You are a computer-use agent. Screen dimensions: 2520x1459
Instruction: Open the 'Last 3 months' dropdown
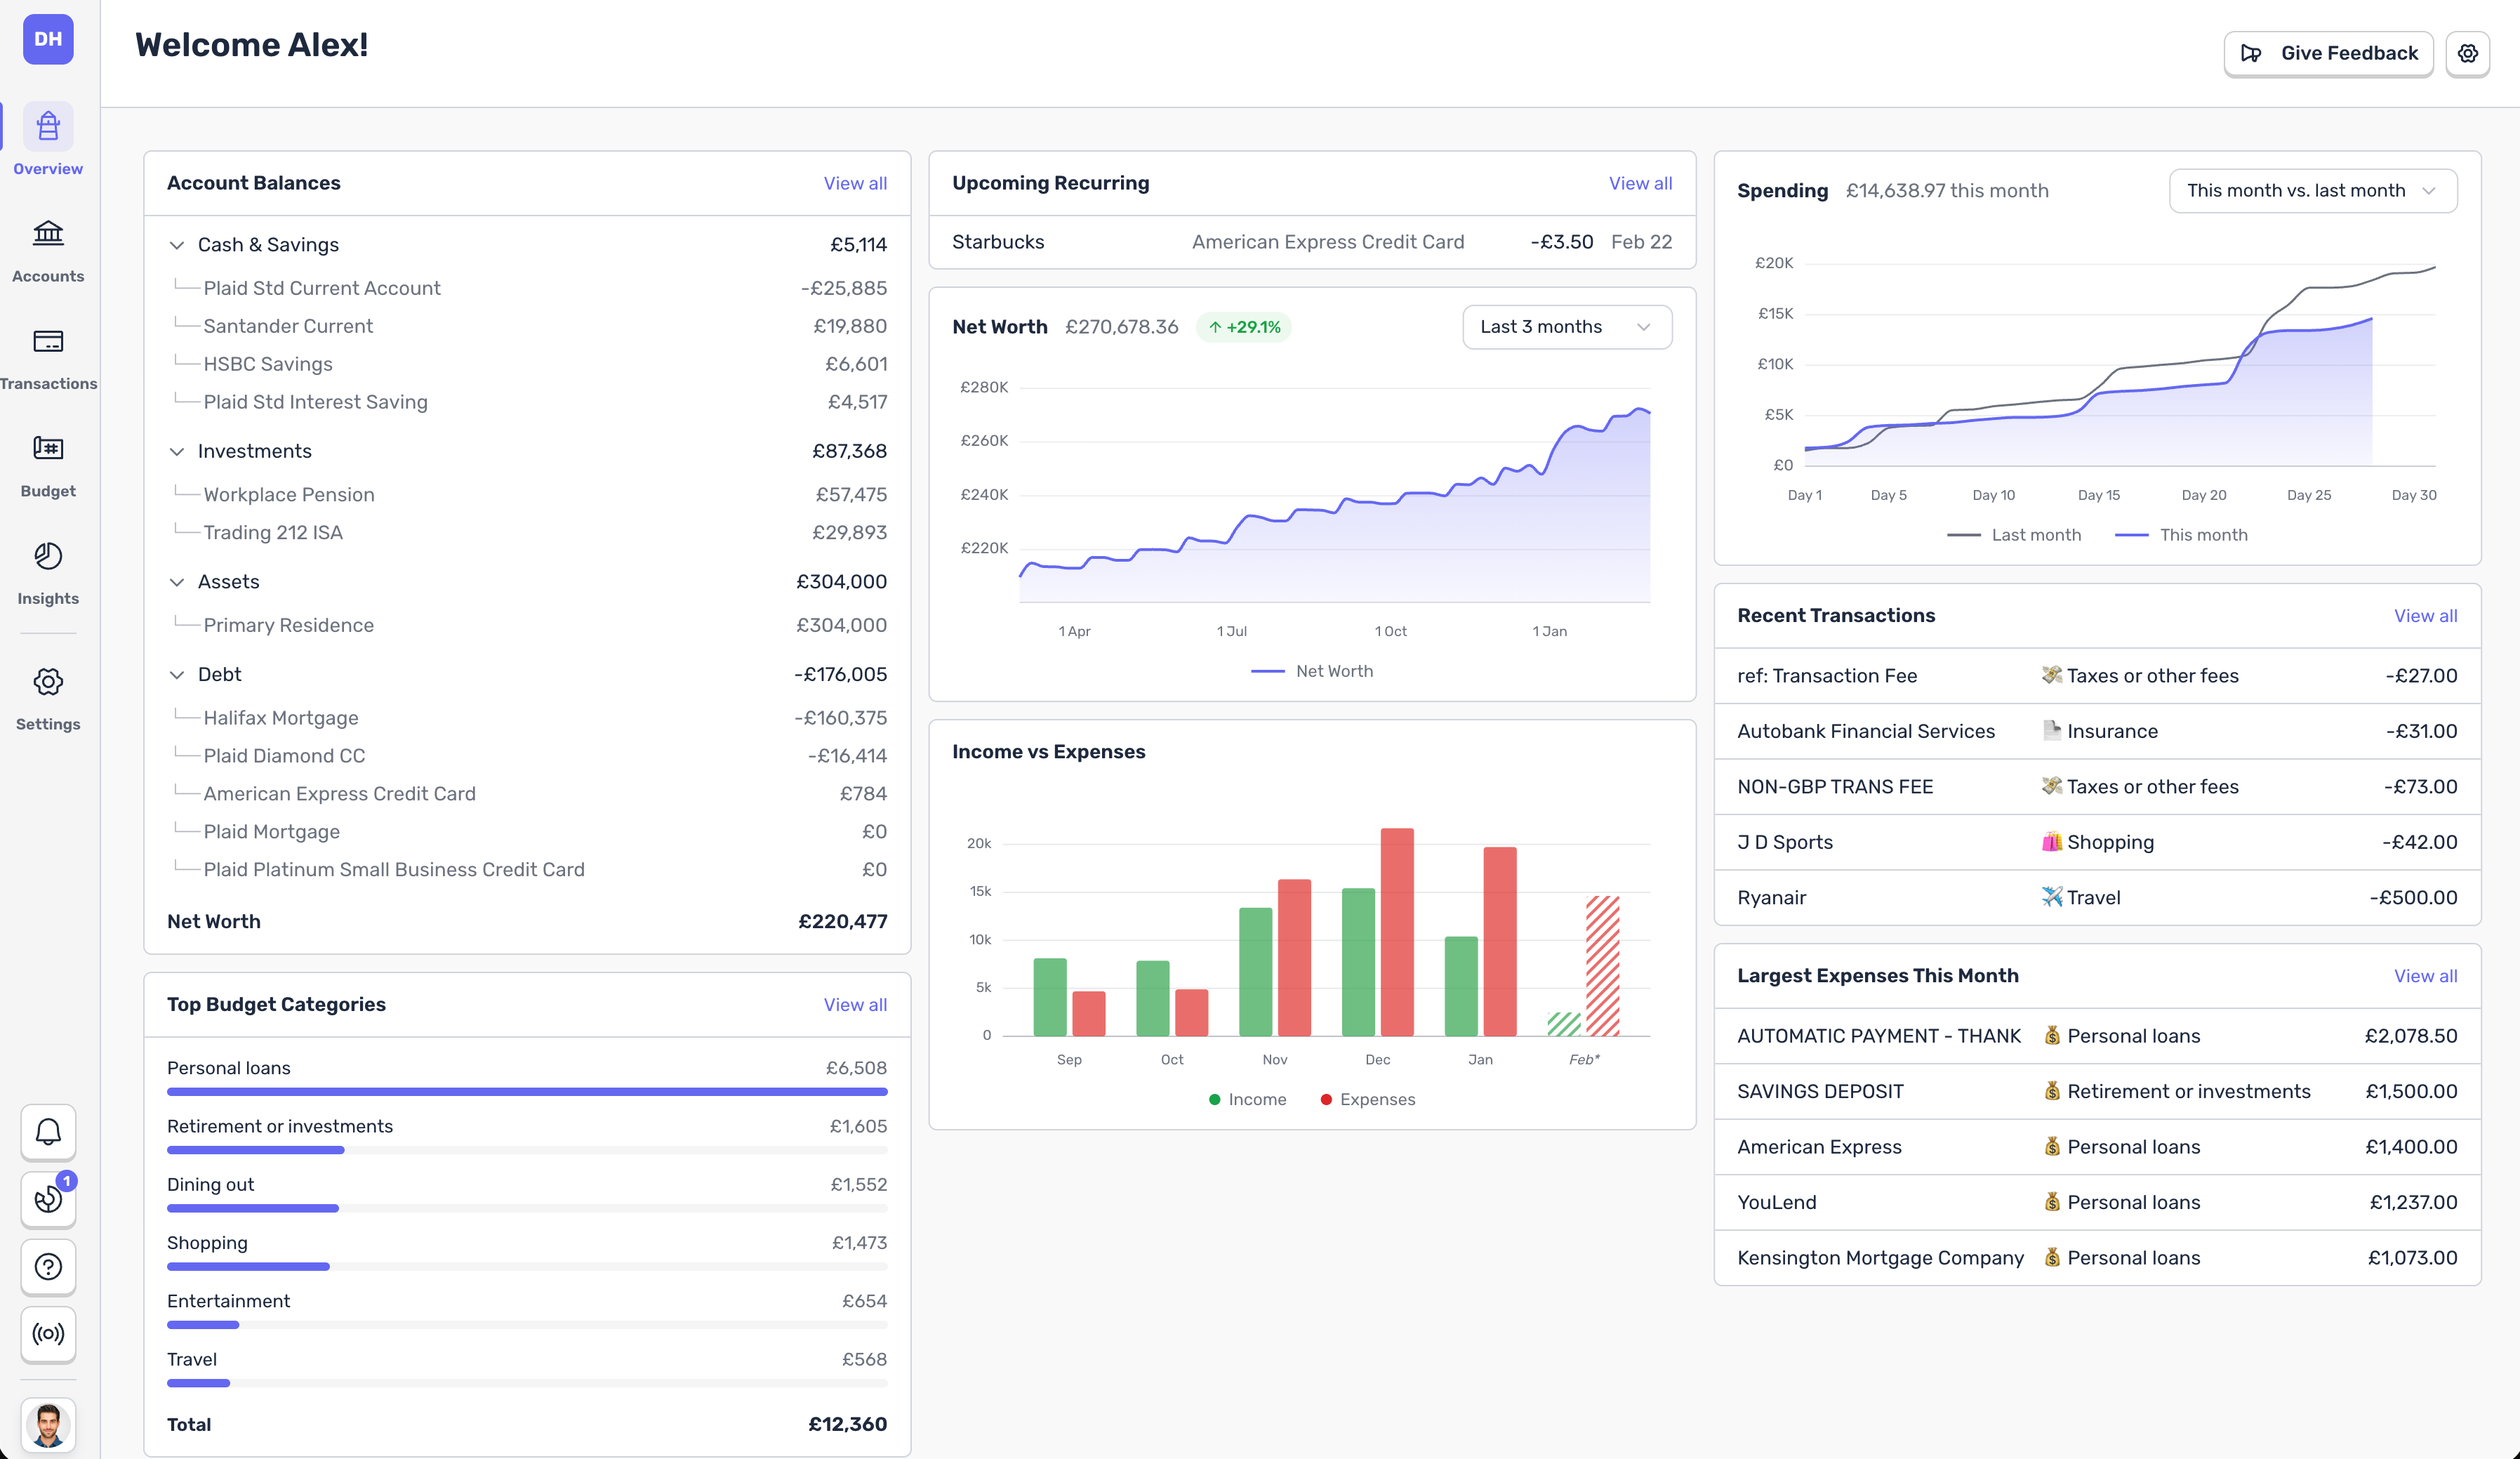click(1566, 326)
